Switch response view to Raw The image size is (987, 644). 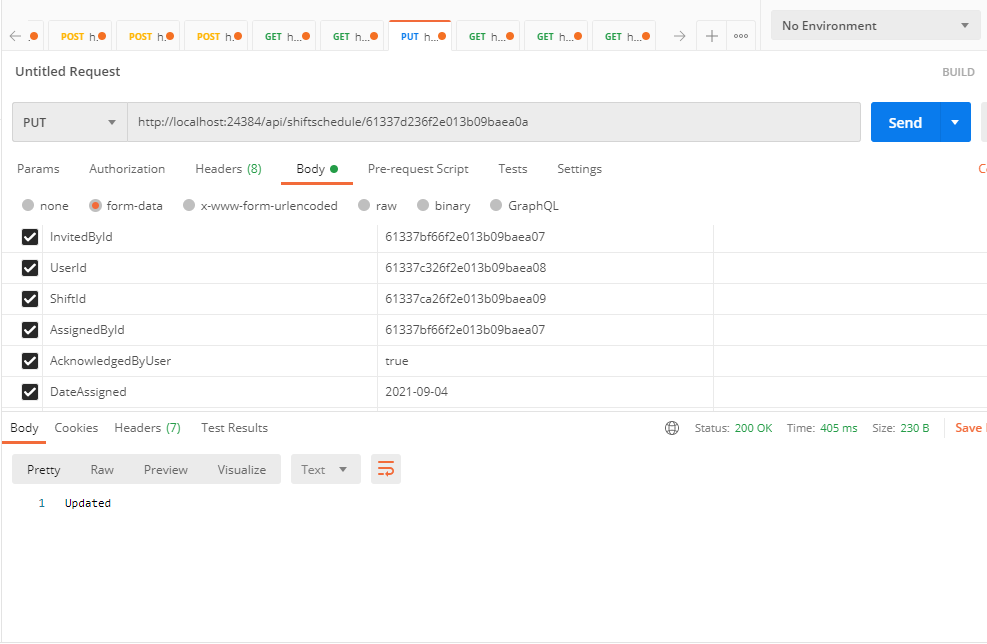coord(102,470)
